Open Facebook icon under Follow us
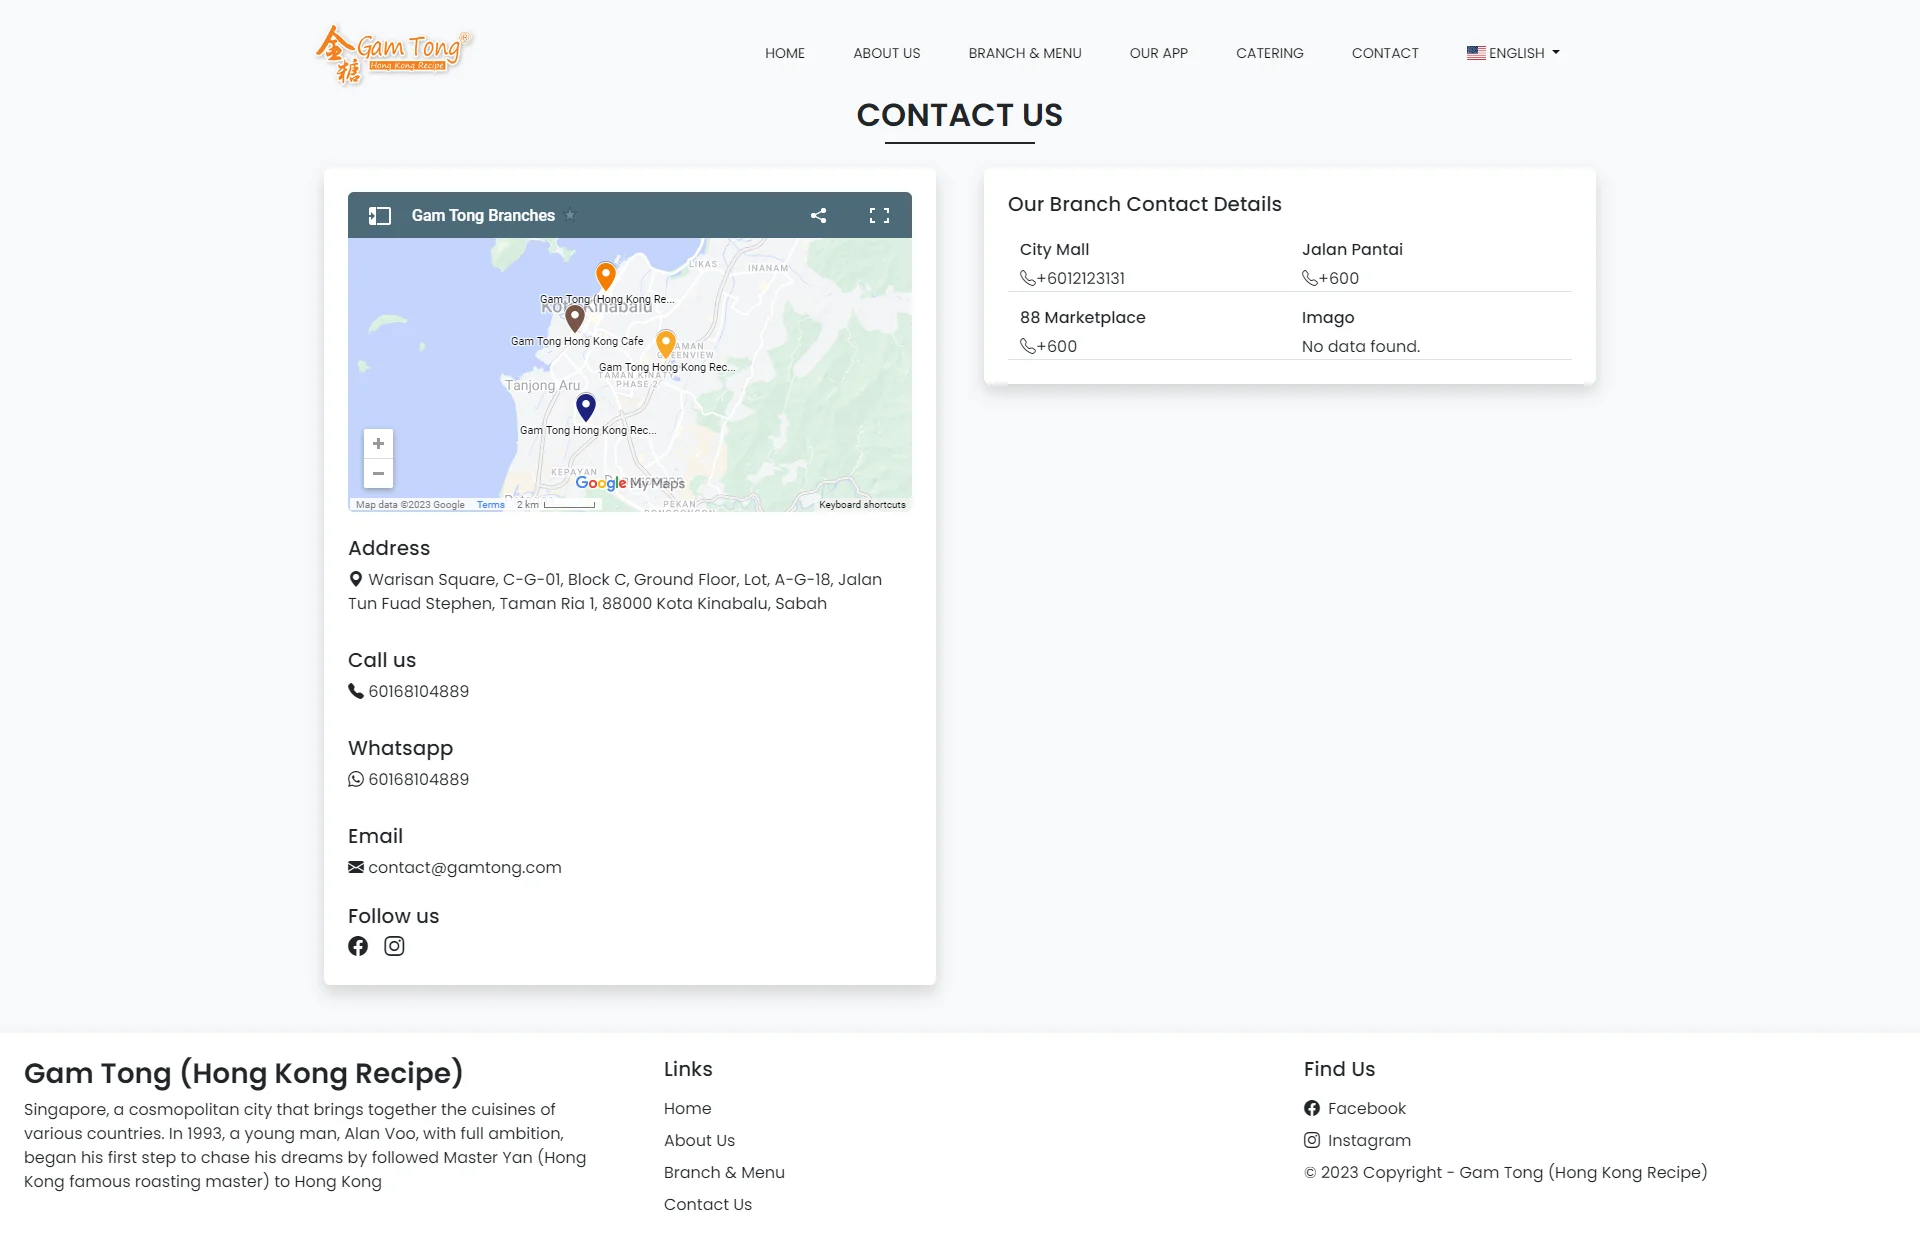 [x=358, y=946]
